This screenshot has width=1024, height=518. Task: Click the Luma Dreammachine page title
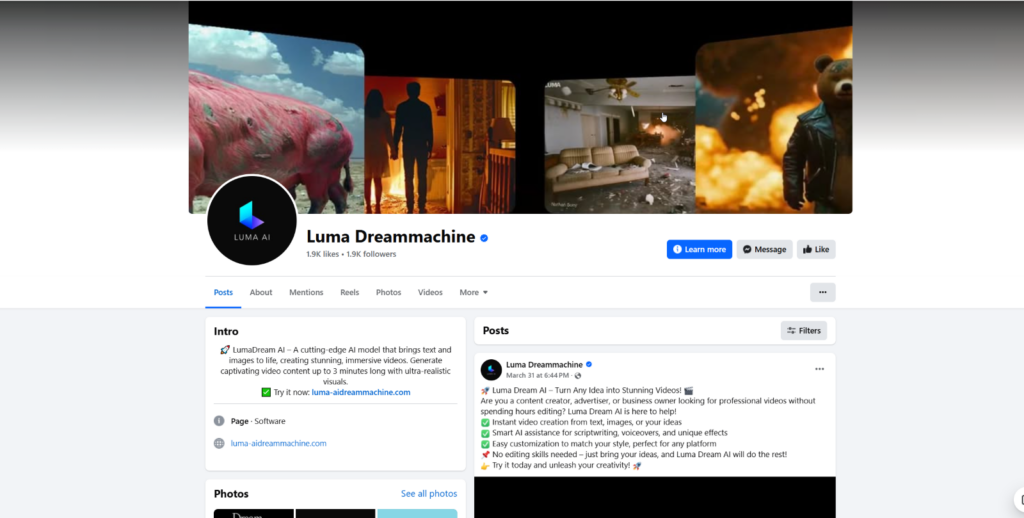pyautogui.click(x=391, y=236)
